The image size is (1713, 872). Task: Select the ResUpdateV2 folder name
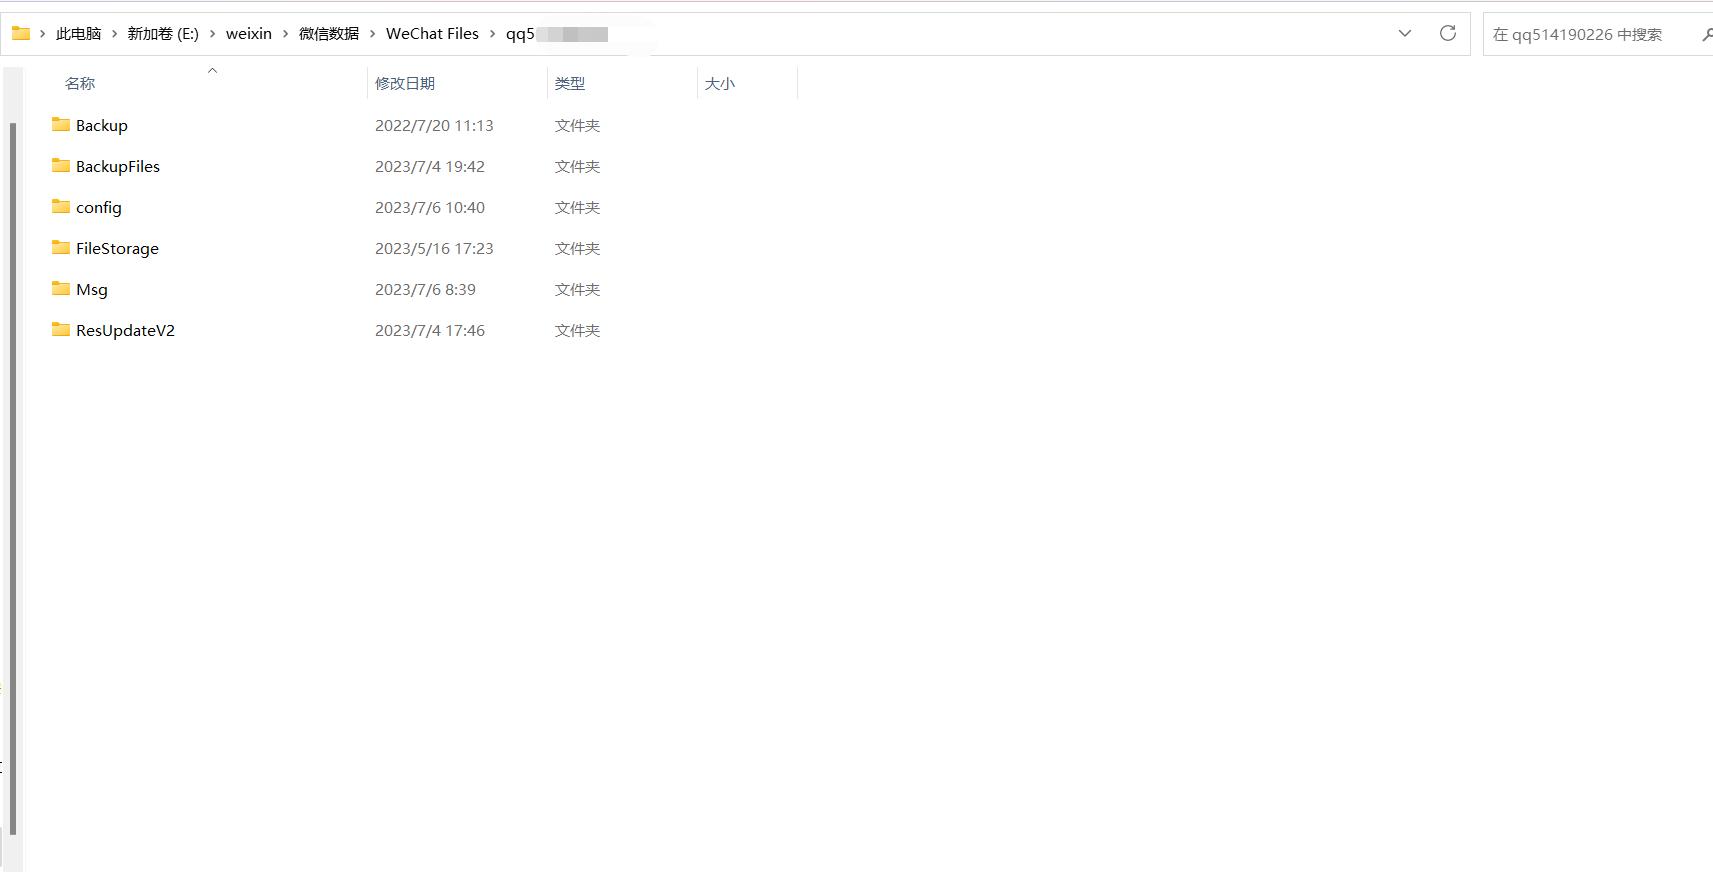point(125,331)
